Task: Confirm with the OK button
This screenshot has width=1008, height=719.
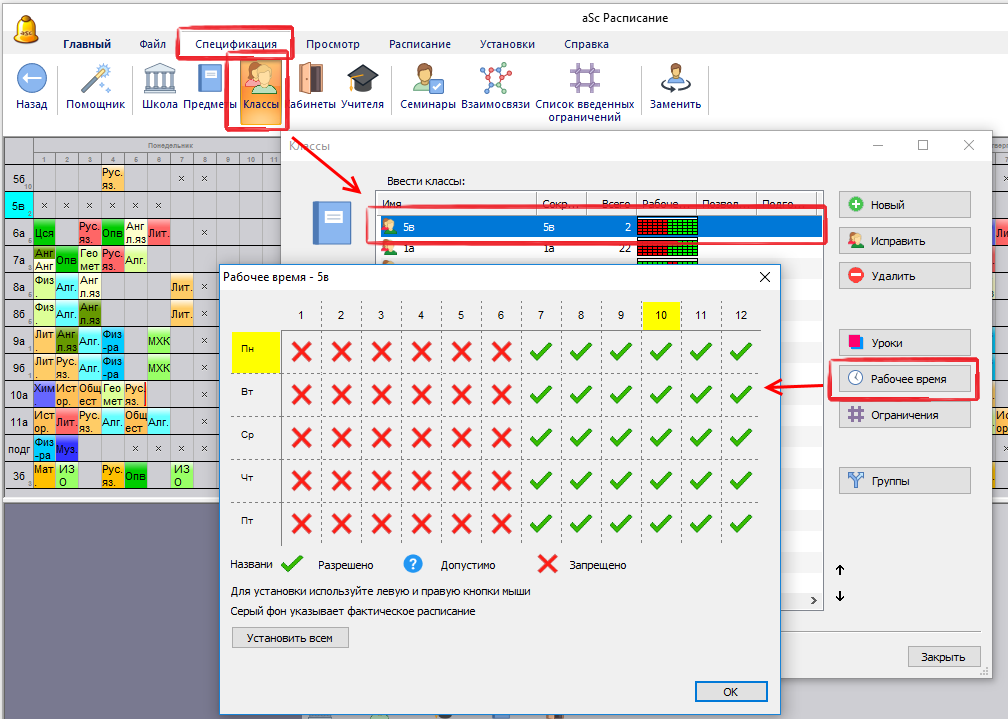Action: (x=730, y=691)
